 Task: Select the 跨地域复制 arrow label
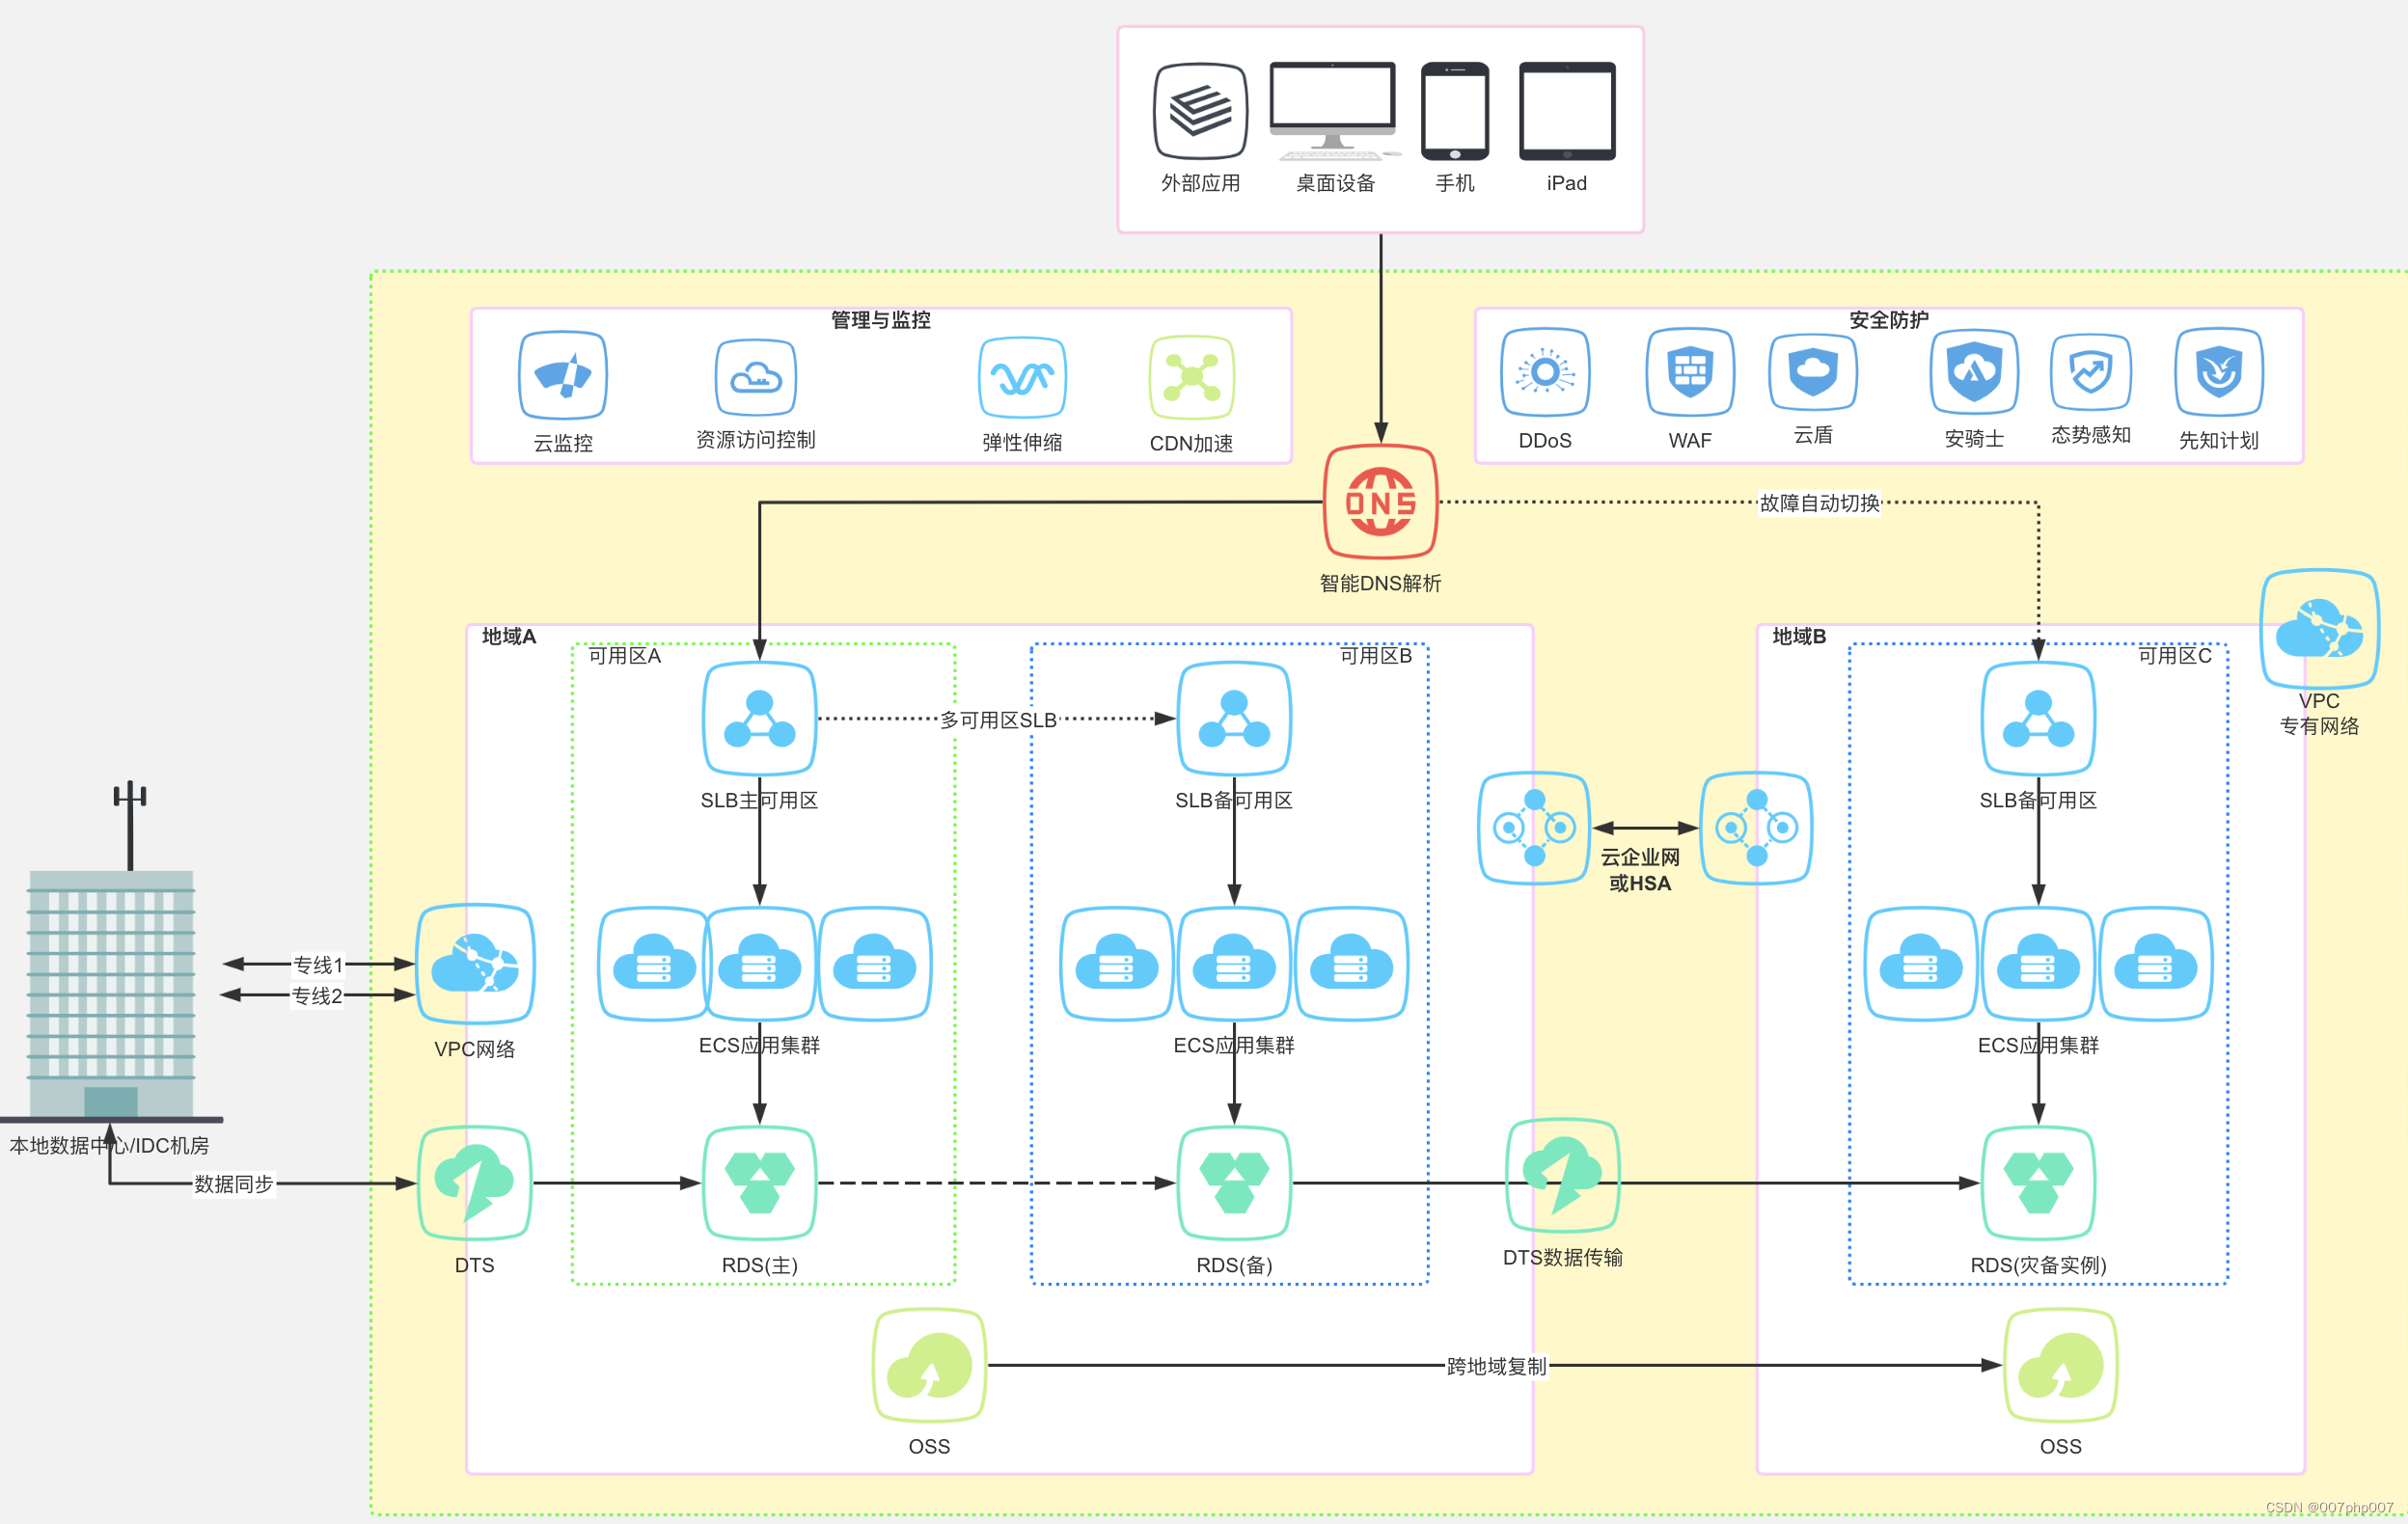[x=1496, y=1366]
